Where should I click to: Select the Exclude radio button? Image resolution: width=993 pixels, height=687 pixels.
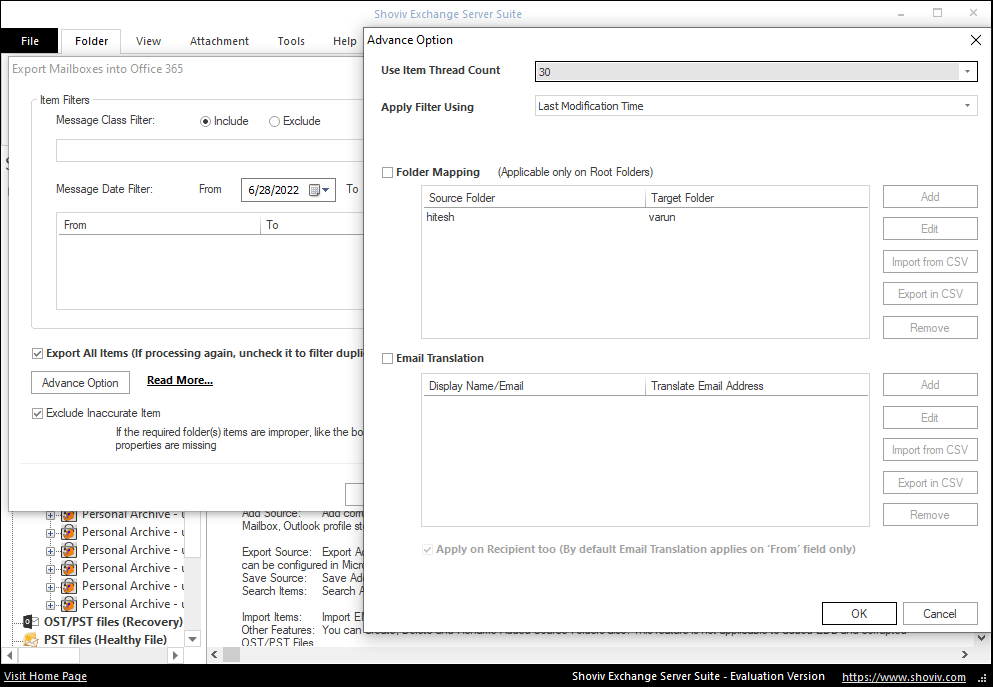coord(274,122)
